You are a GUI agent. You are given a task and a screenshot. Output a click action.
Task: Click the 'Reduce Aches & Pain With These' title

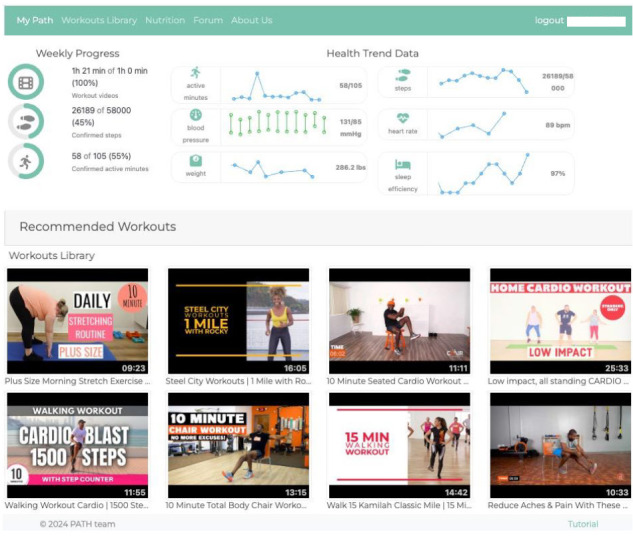pos(558,505)
